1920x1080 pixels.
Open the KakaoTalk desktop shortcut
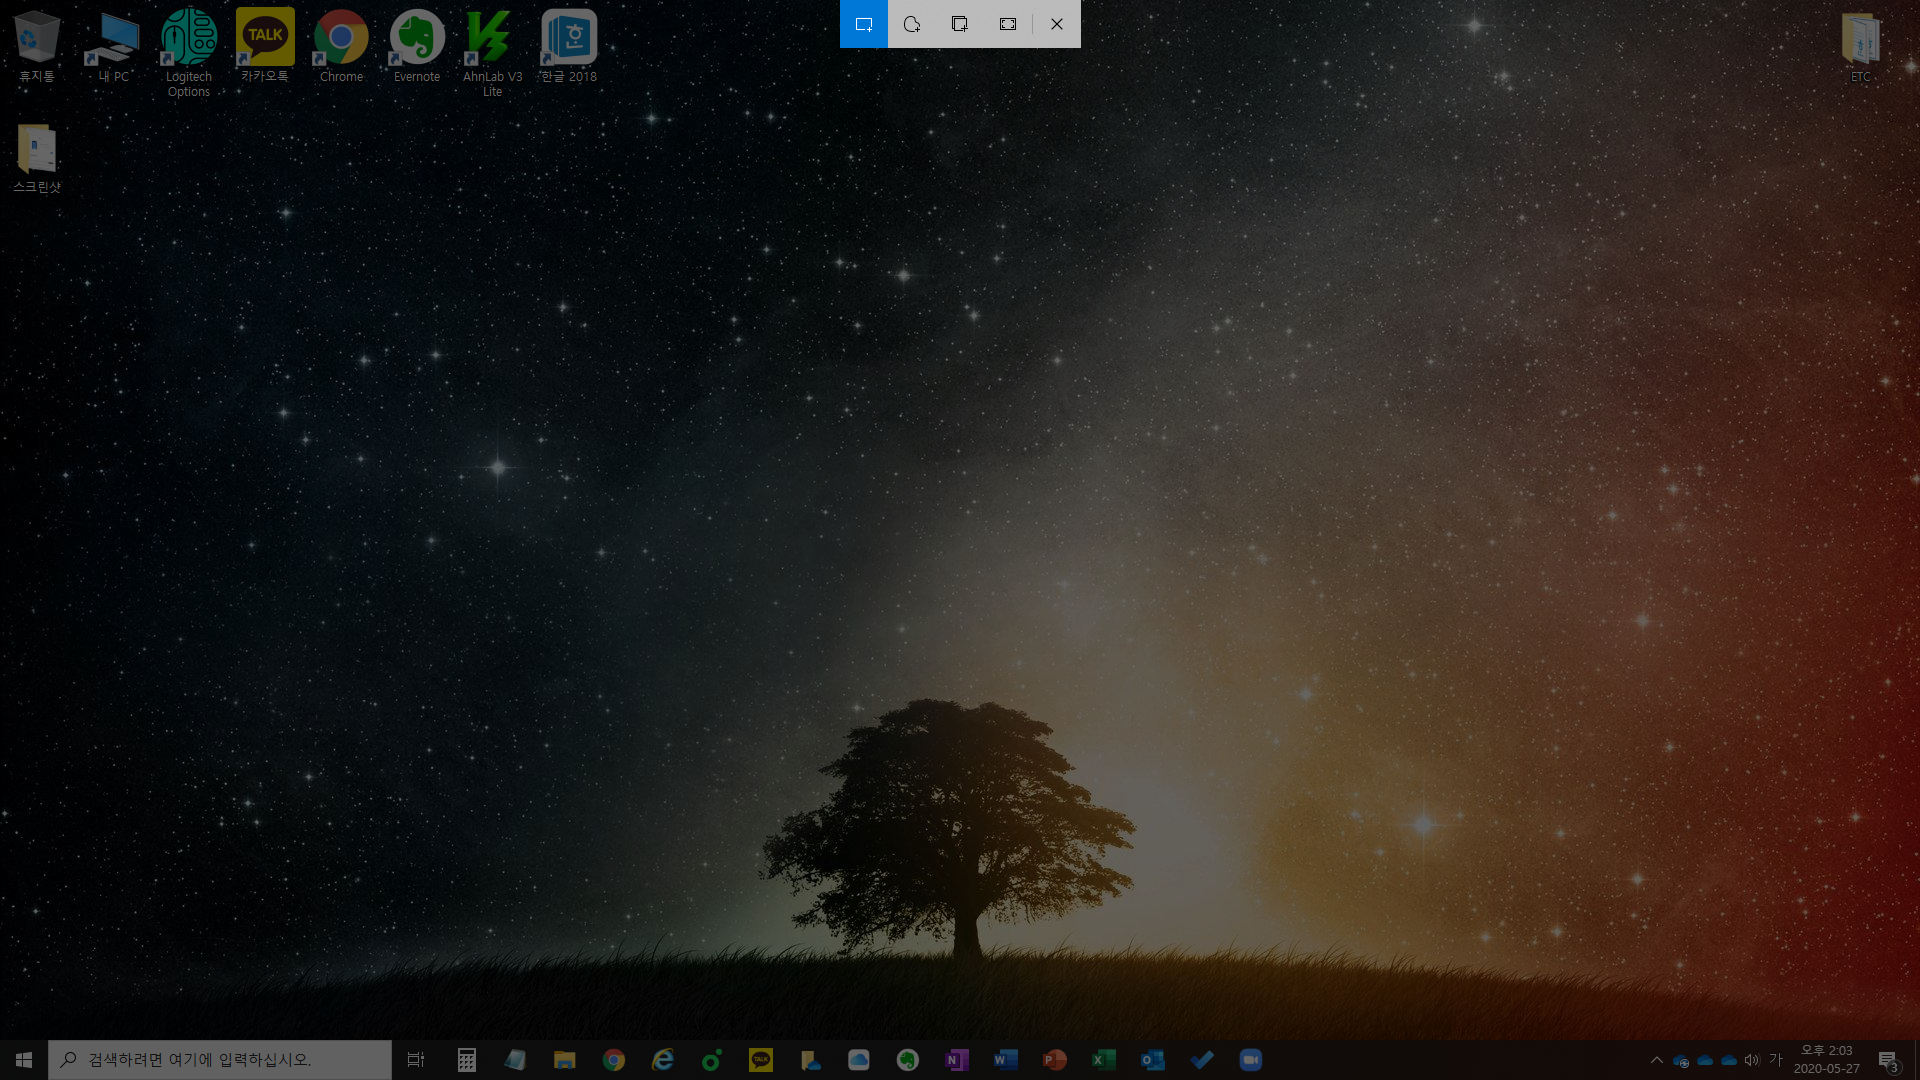[x=265, y=46]
